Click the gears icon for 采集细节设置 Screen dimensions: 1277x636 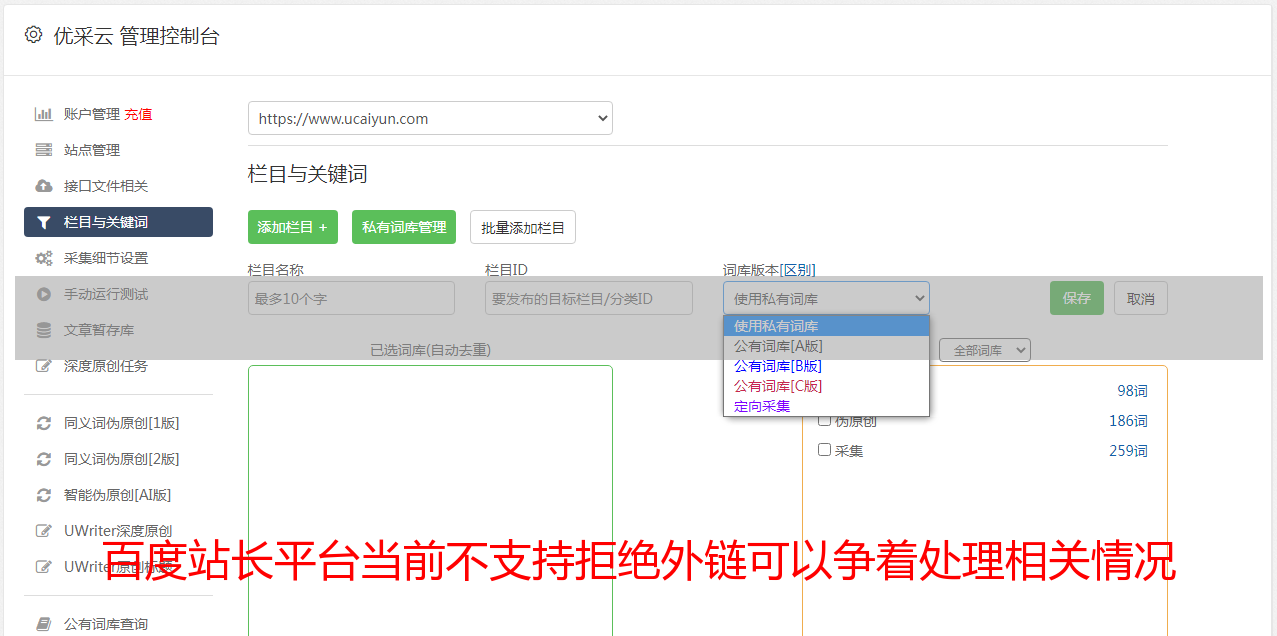pyautogui.click(x=43, y=258)
